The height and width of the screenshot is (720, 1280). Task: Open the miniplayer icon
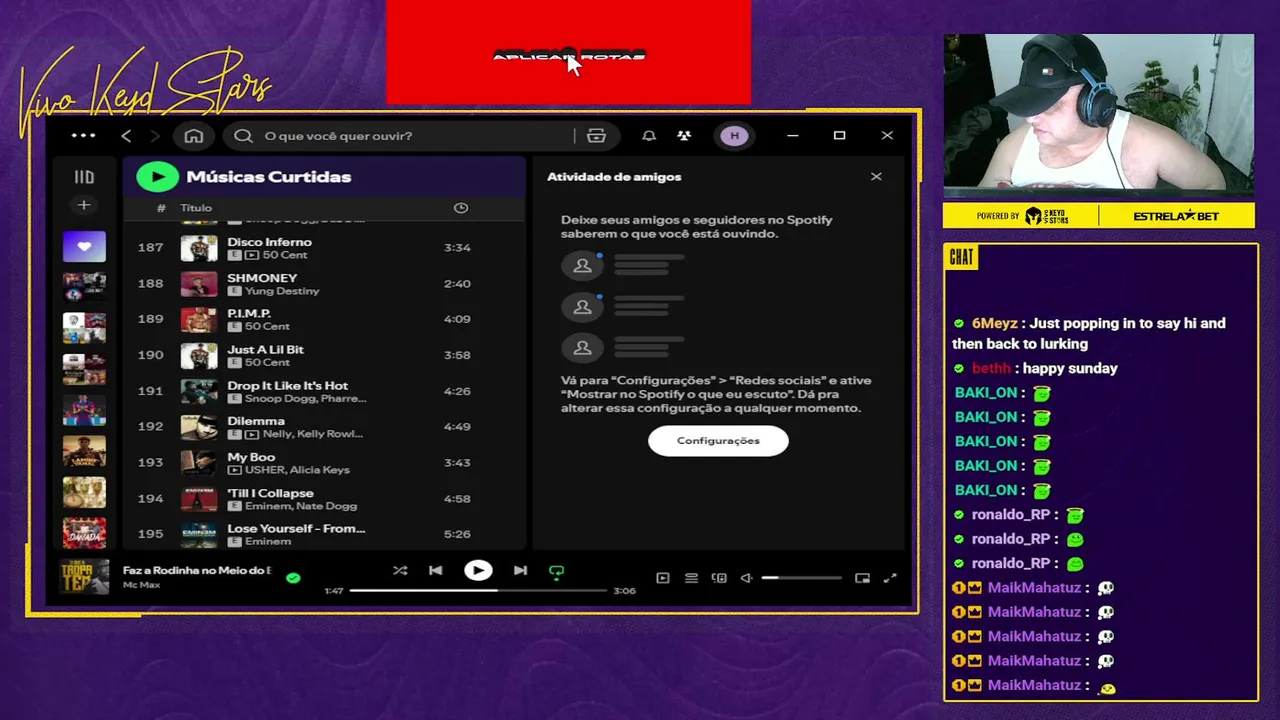click(x=862, y=578)
